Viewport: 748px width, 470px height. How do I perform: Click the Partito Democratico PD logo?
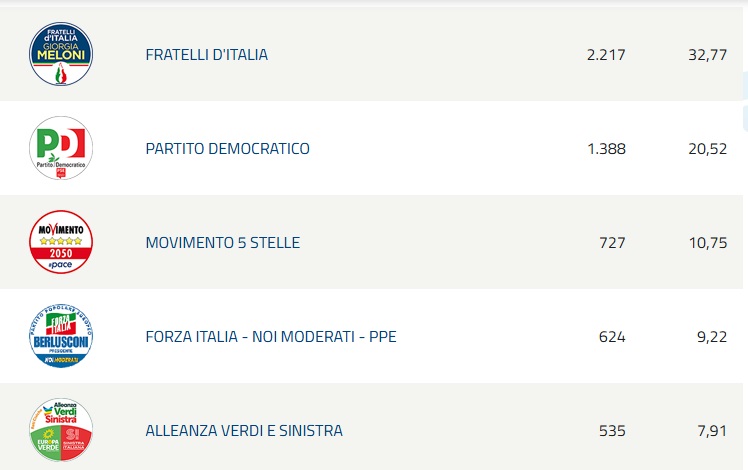(x=61, y=148)
